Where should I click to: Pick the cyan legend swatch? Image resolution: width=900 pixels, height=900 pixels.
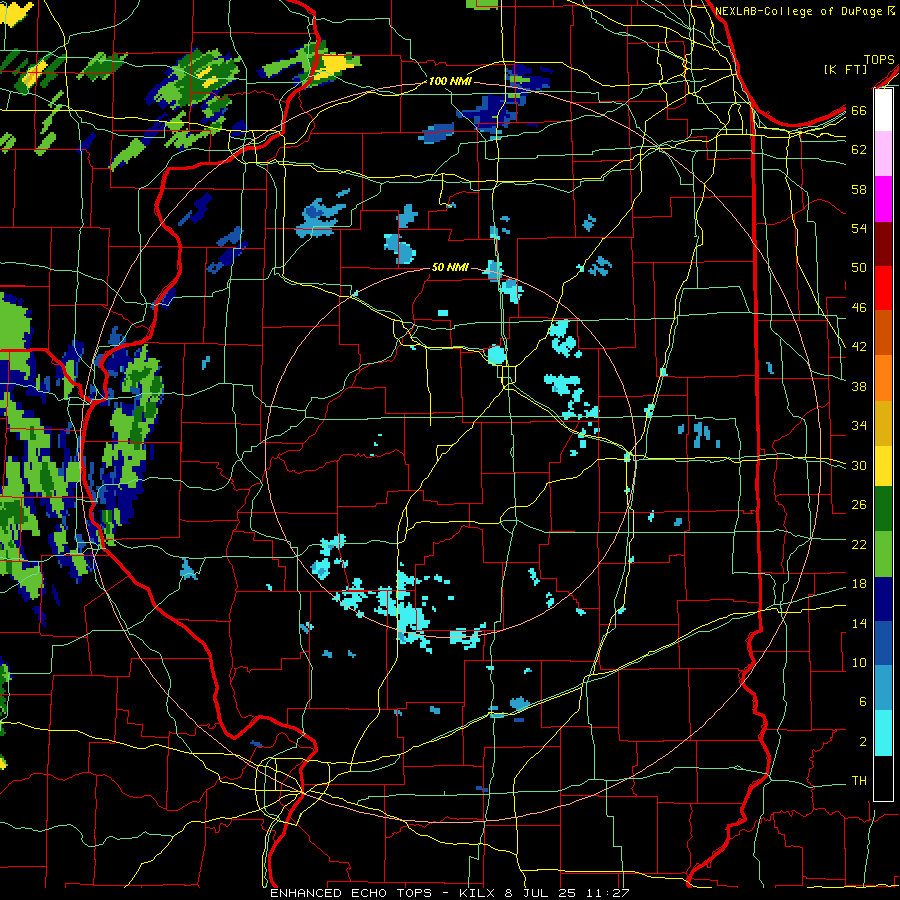pos(883,733)
